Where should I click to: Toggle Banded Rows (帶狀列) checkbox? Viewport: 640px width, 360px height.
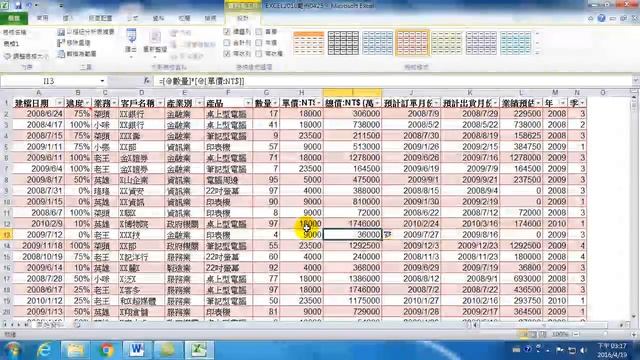227,53
